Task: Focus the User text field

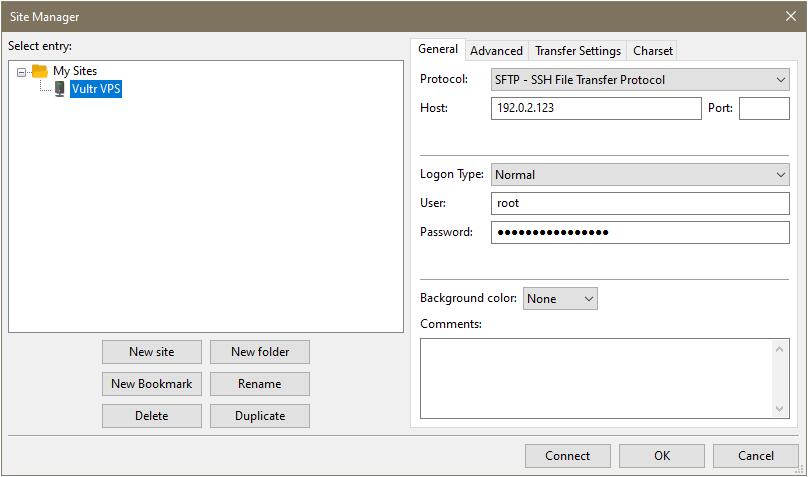Action: click(640, 203)
